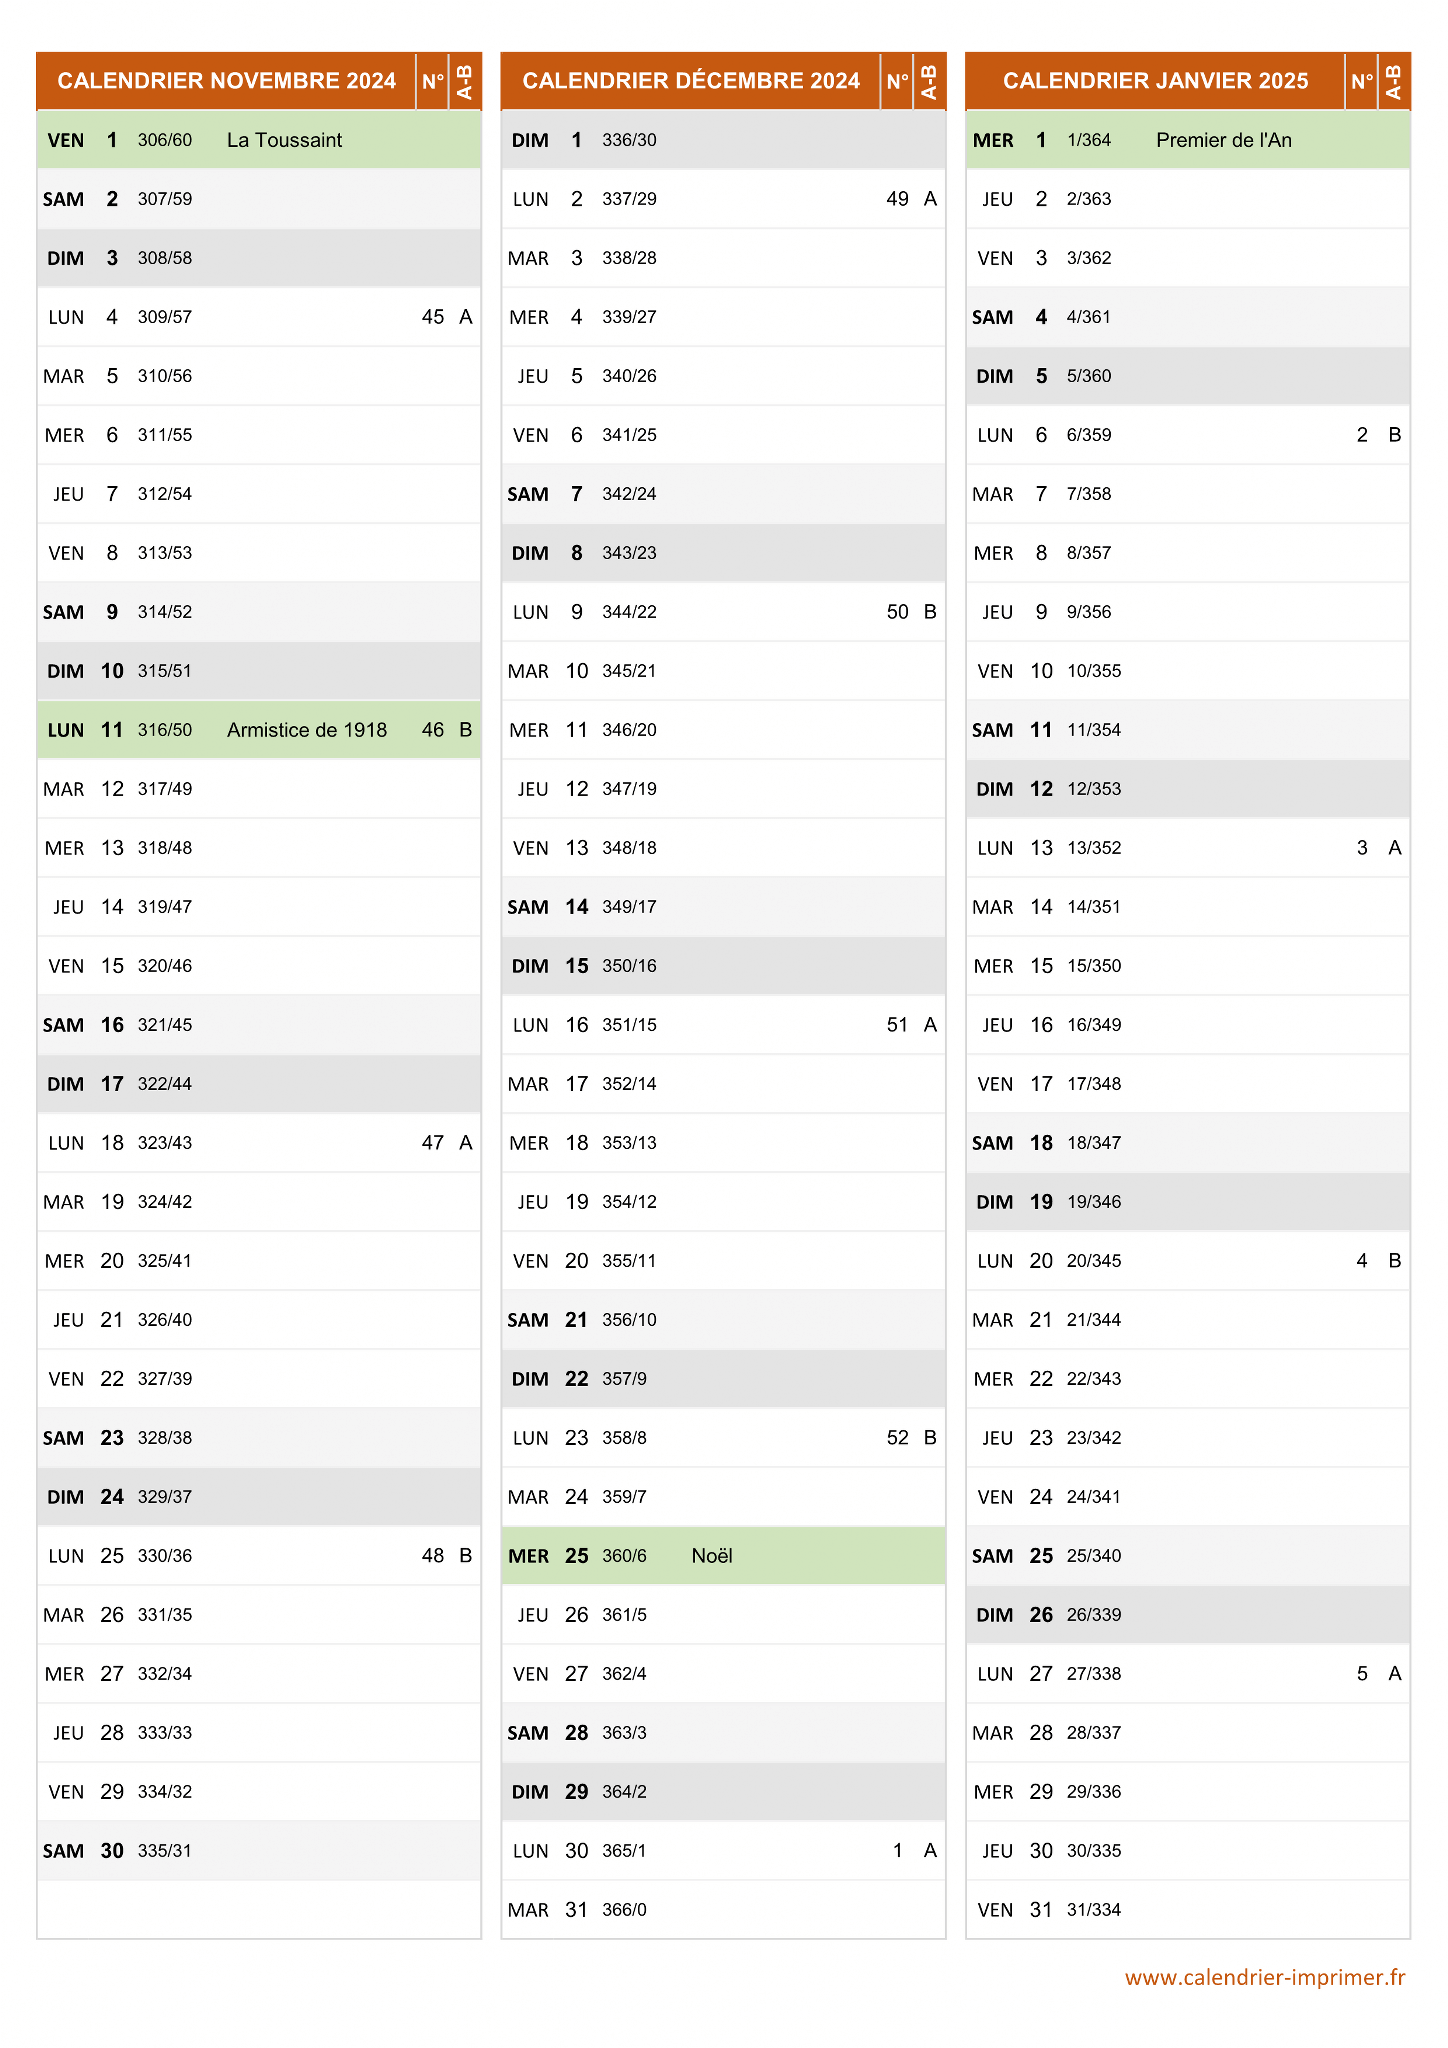Screen dimensions: 1448x2048
Task: Select the Calendrier Novembre 2024 header
Action: [x=226, y=81]
